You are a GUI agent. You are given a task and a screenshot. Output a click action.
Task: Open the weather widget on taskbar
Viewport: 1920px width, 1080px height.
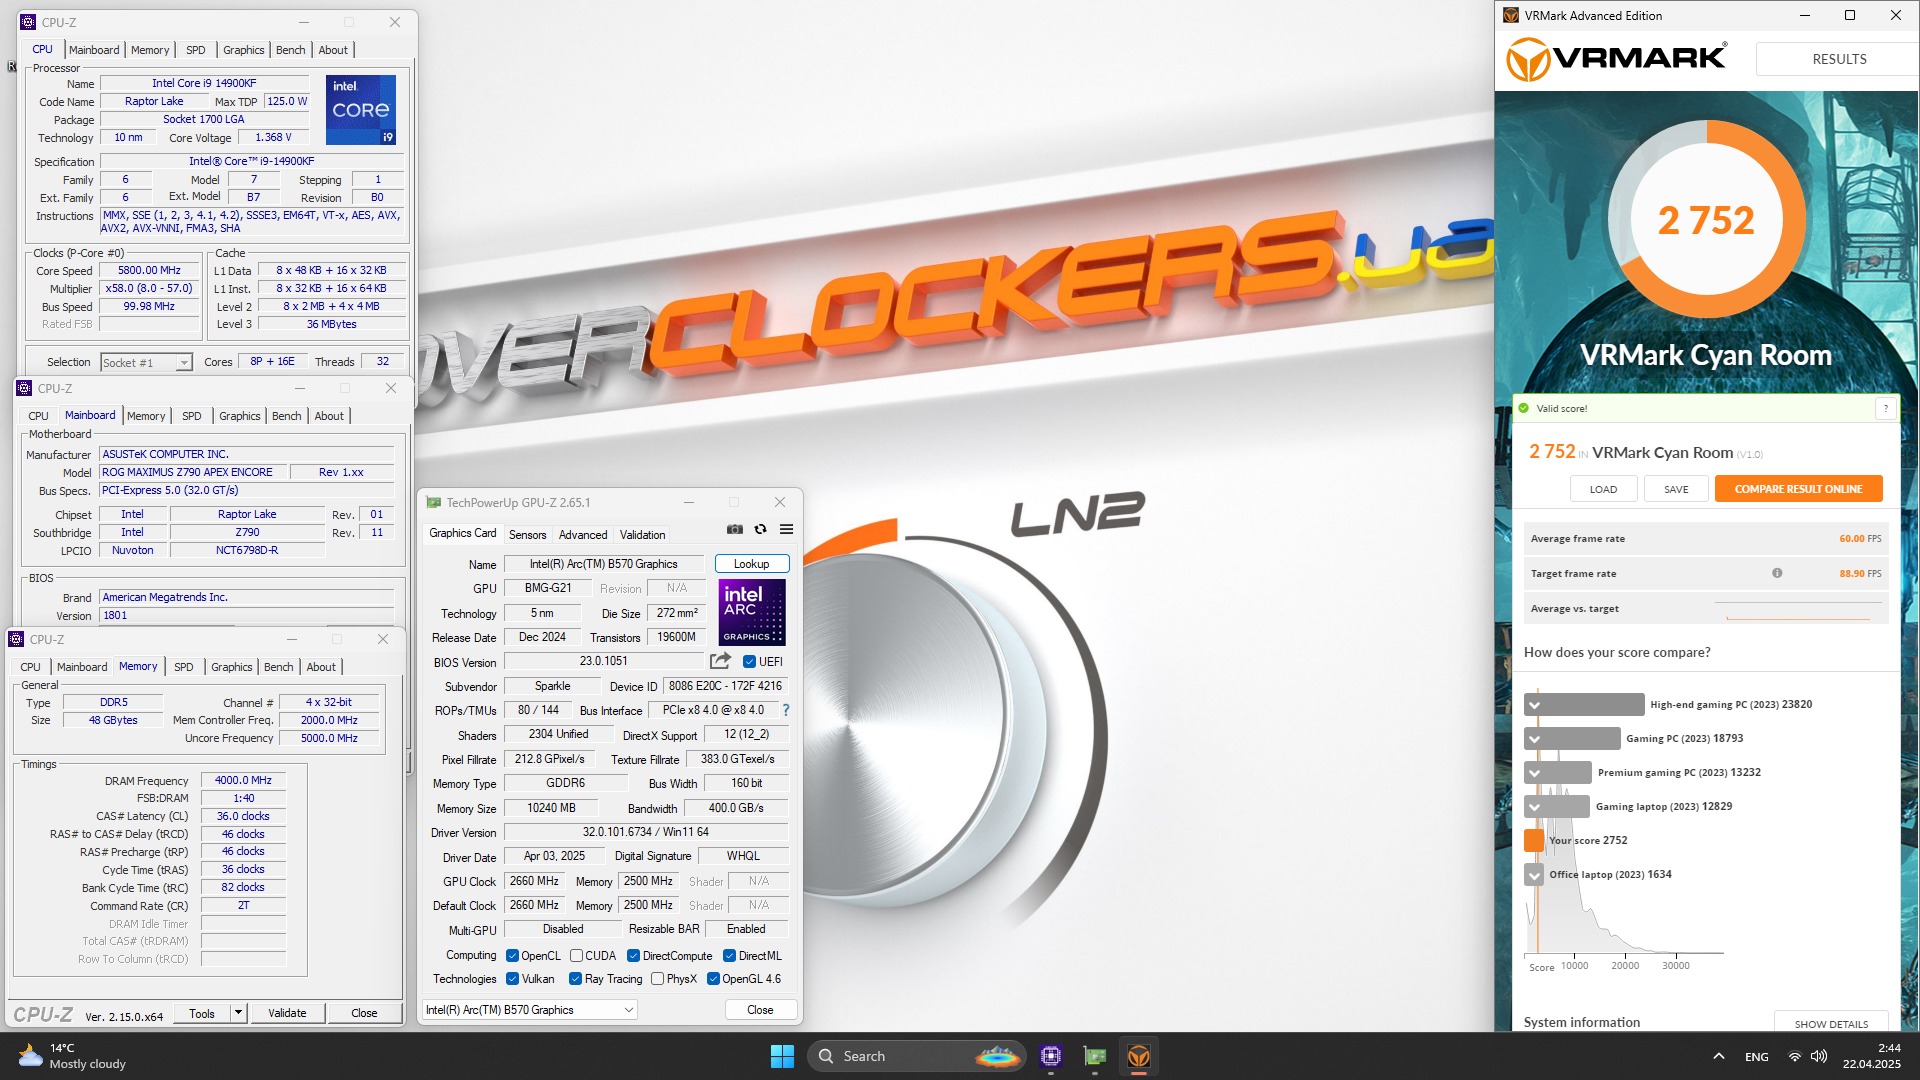(x=73, y=1056)
